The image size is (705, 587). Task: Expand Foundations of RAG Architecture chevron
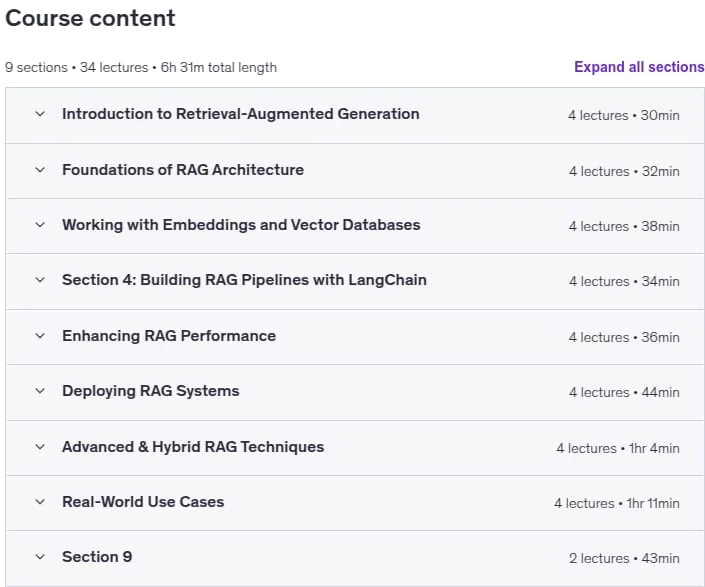(40, 170)
